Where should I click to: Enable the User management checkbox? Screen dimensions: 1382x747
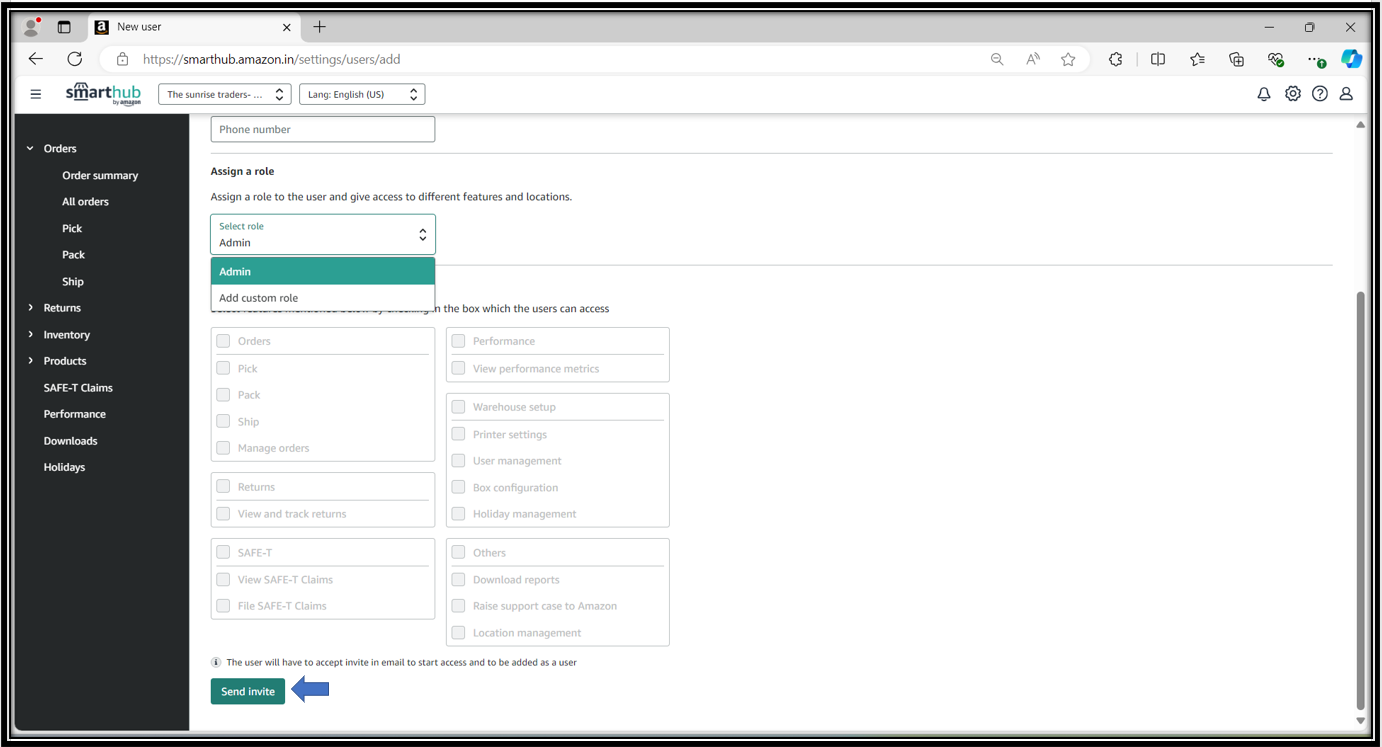pos(458,461)
